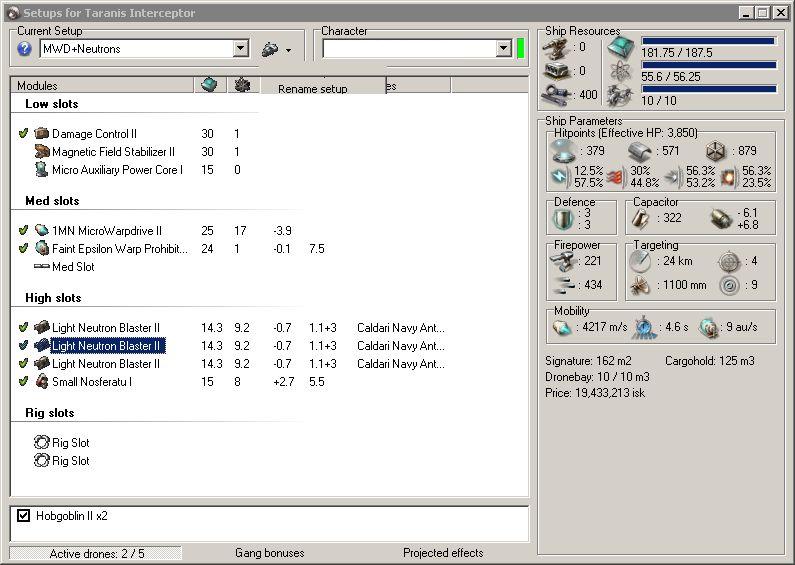Click the first Light Neutron Blaster icon
Screen dimensions: 795x565
pos(42,327)
